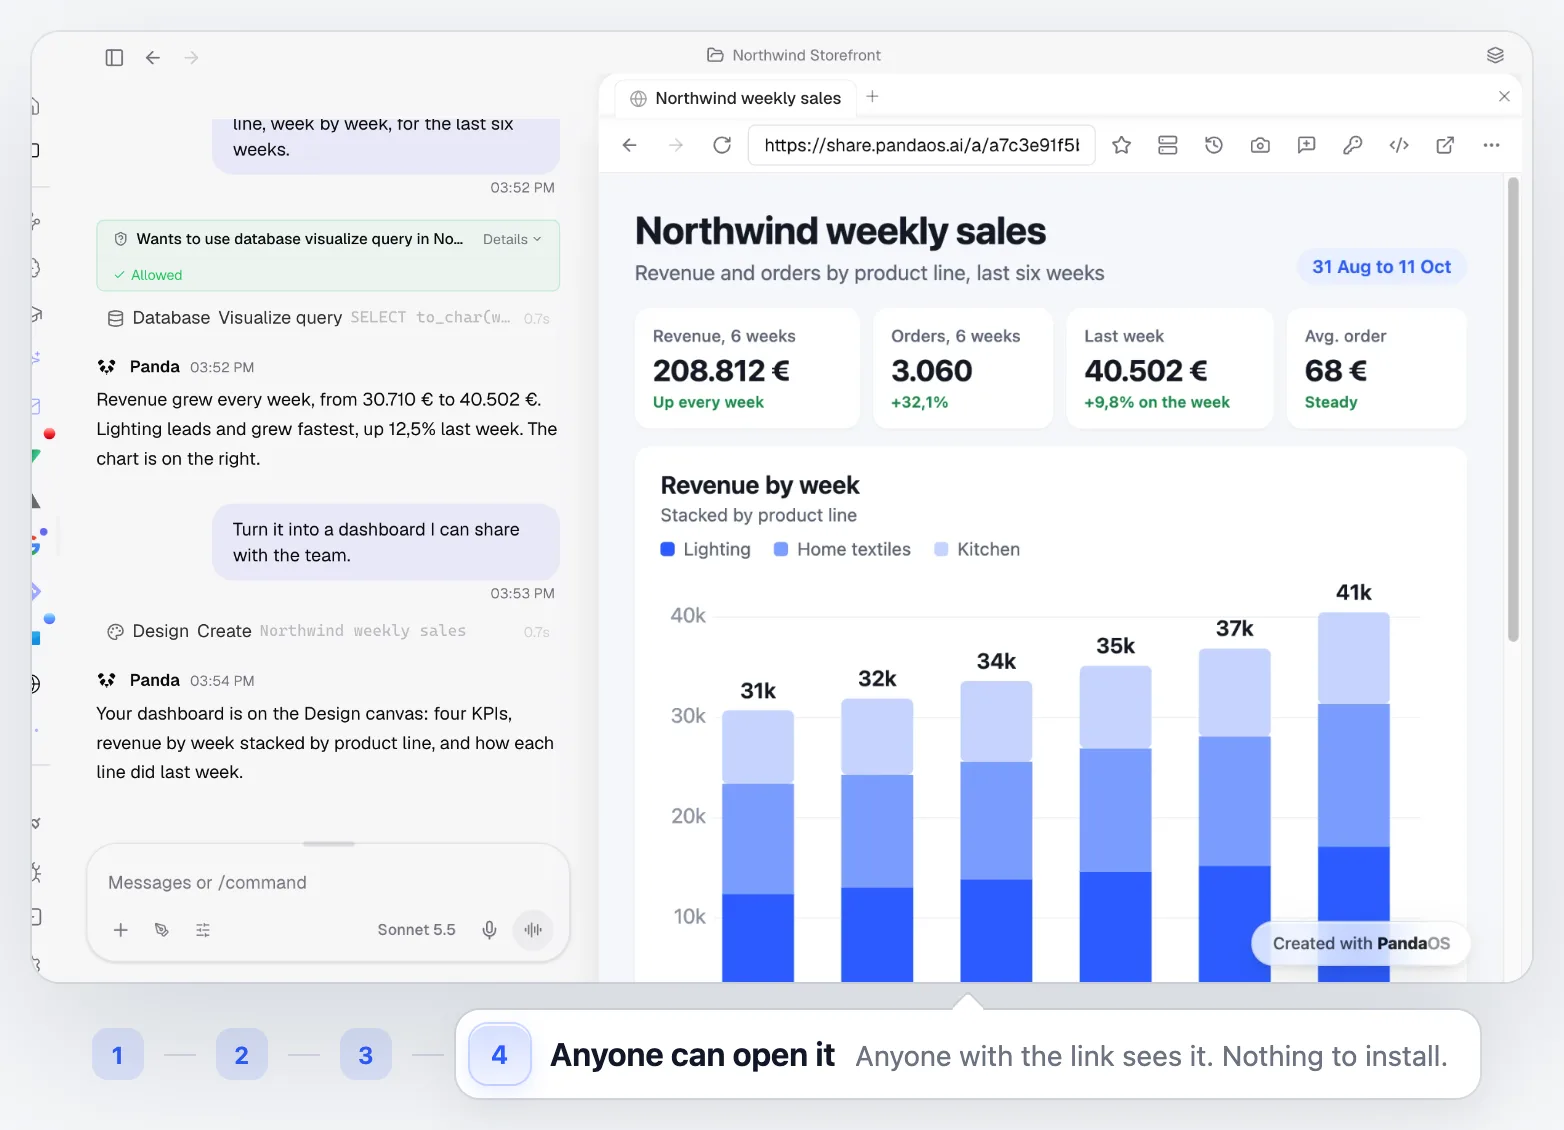This screenshot has height=1130, width=1564.
Task: Click the green Allowed status text
Action: click(x=156, y=275)
